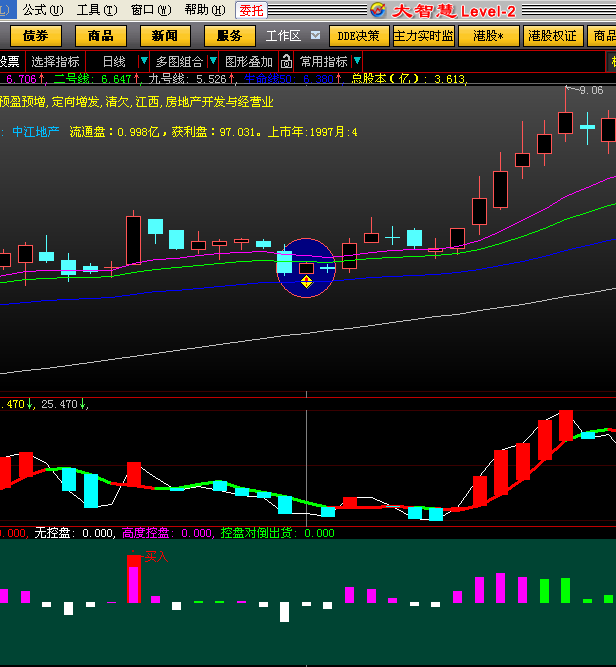Viewport: 616px width, 667px height.
Task: Click the 大智慧 logo icon in title bar
Action: pyautogui.click(x=377, y=10)
